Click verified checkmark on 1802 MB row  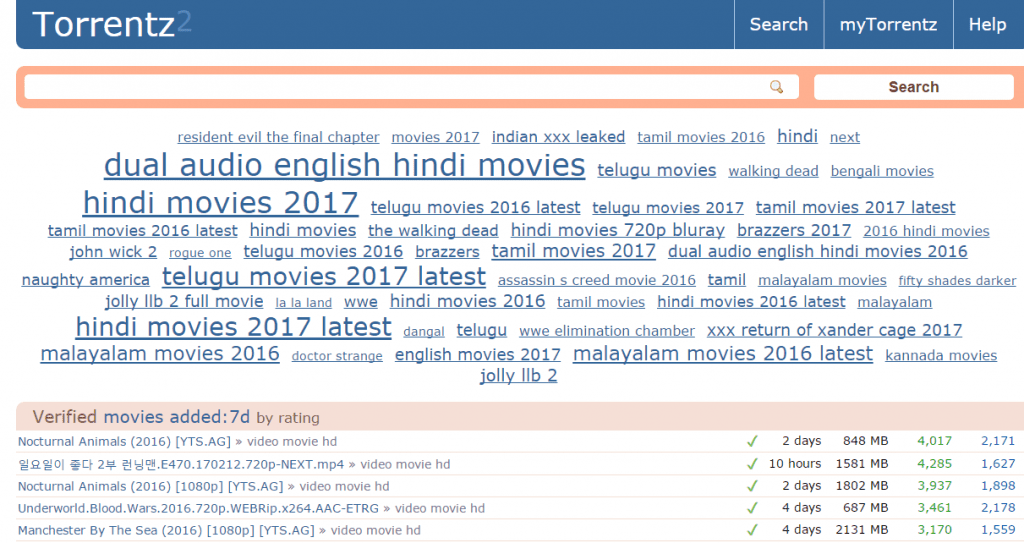[752, 485]
